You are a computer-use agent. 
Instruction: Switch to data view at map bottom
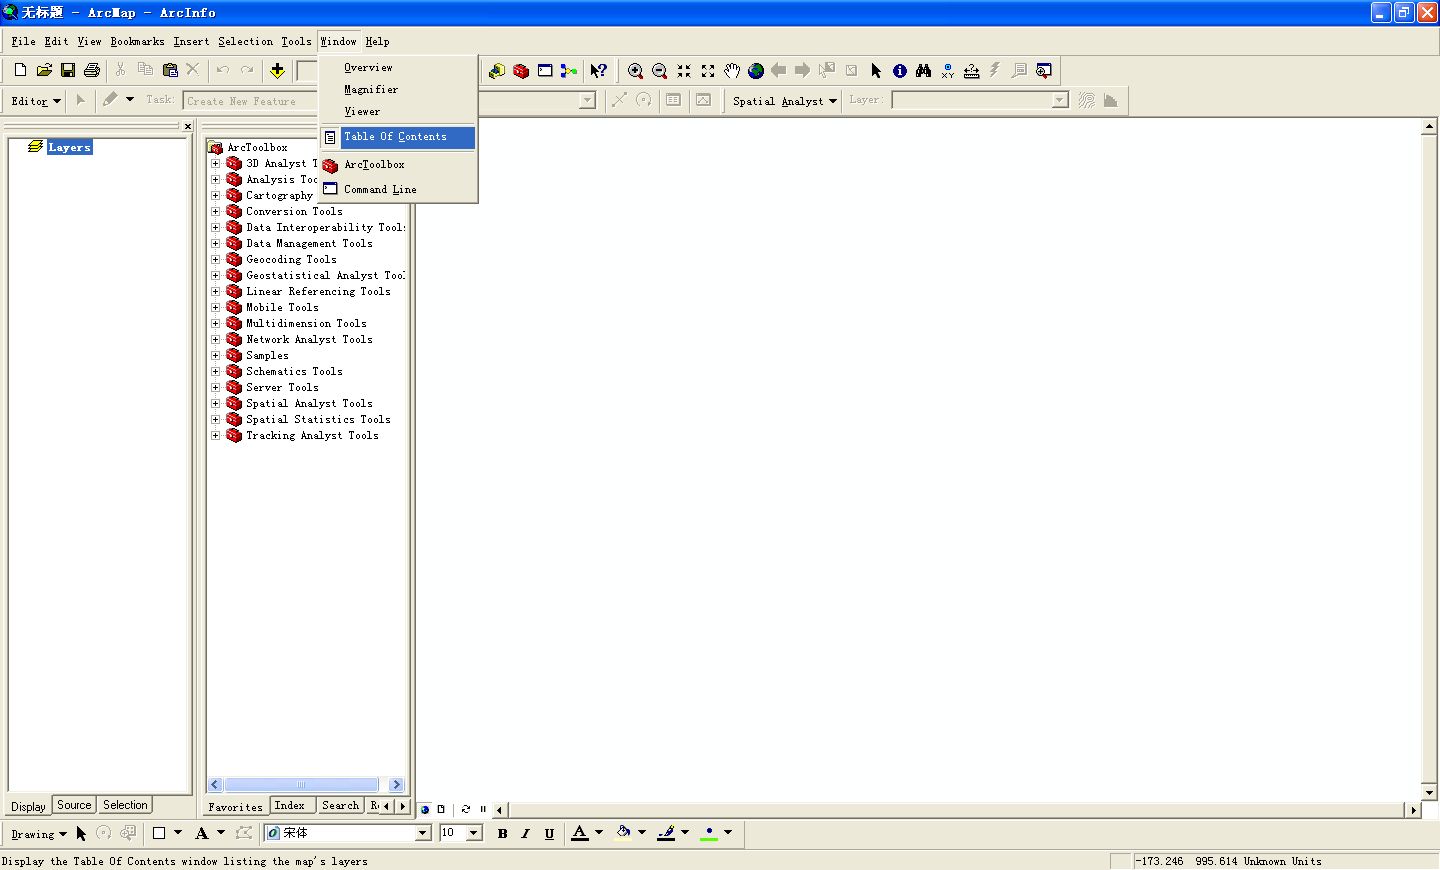[425, 809]
